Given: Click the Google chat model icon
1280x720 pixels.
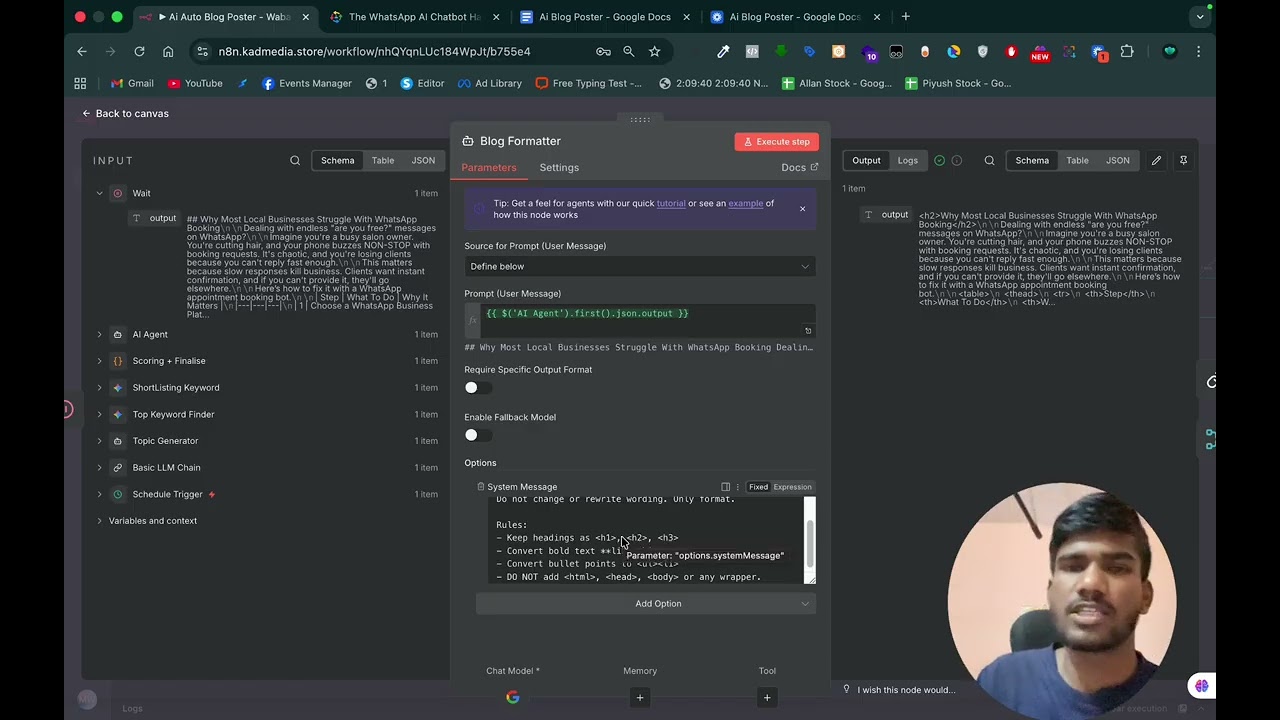Looking at the screenshot, I should click(512, 697).
